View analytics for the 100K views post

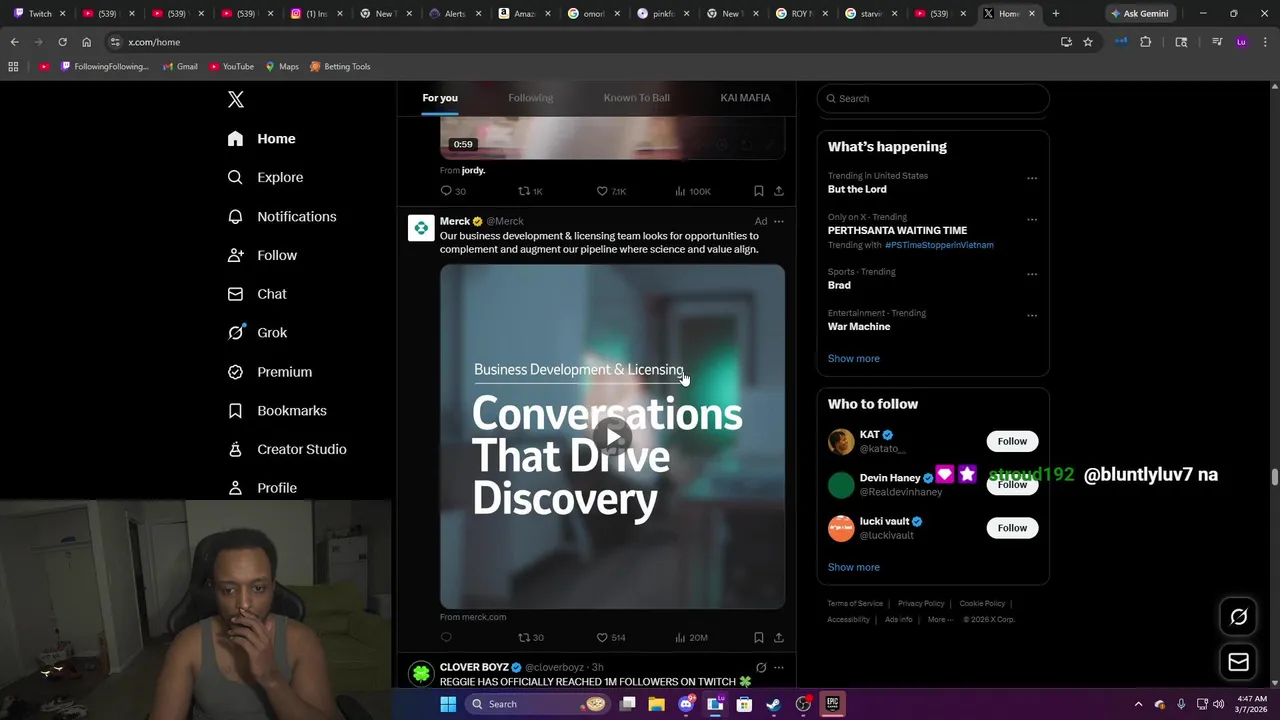point(693,191)
